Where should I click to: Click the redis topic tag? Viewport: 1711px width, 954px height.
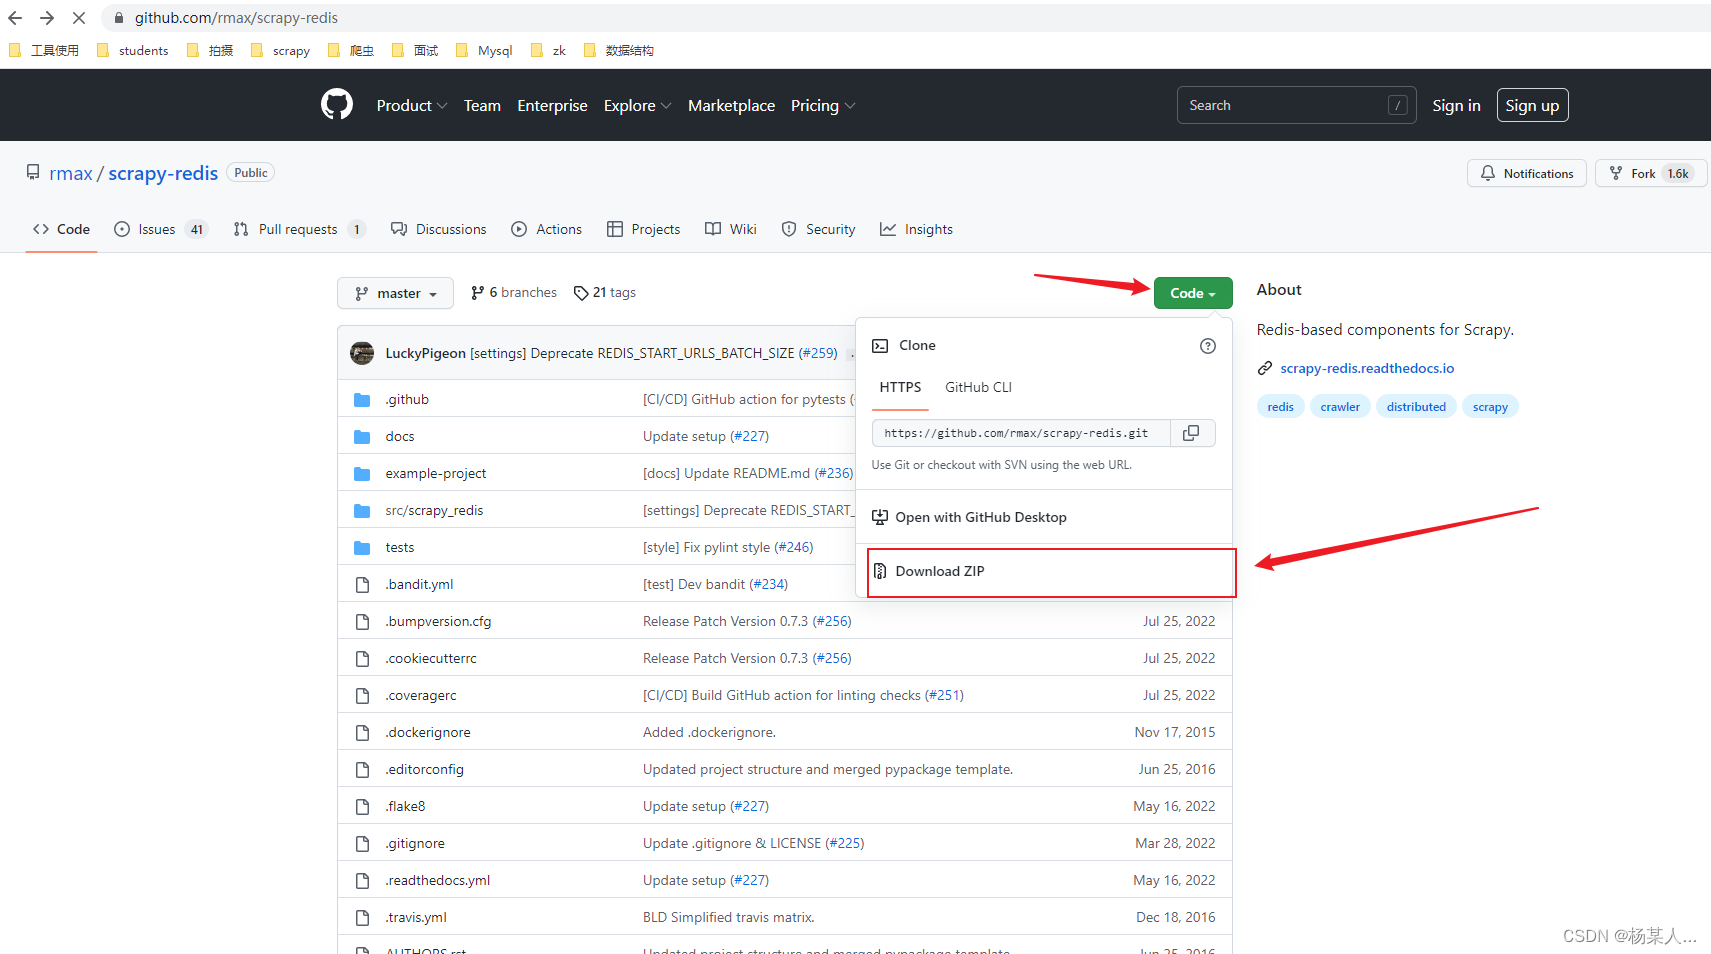1280,406
